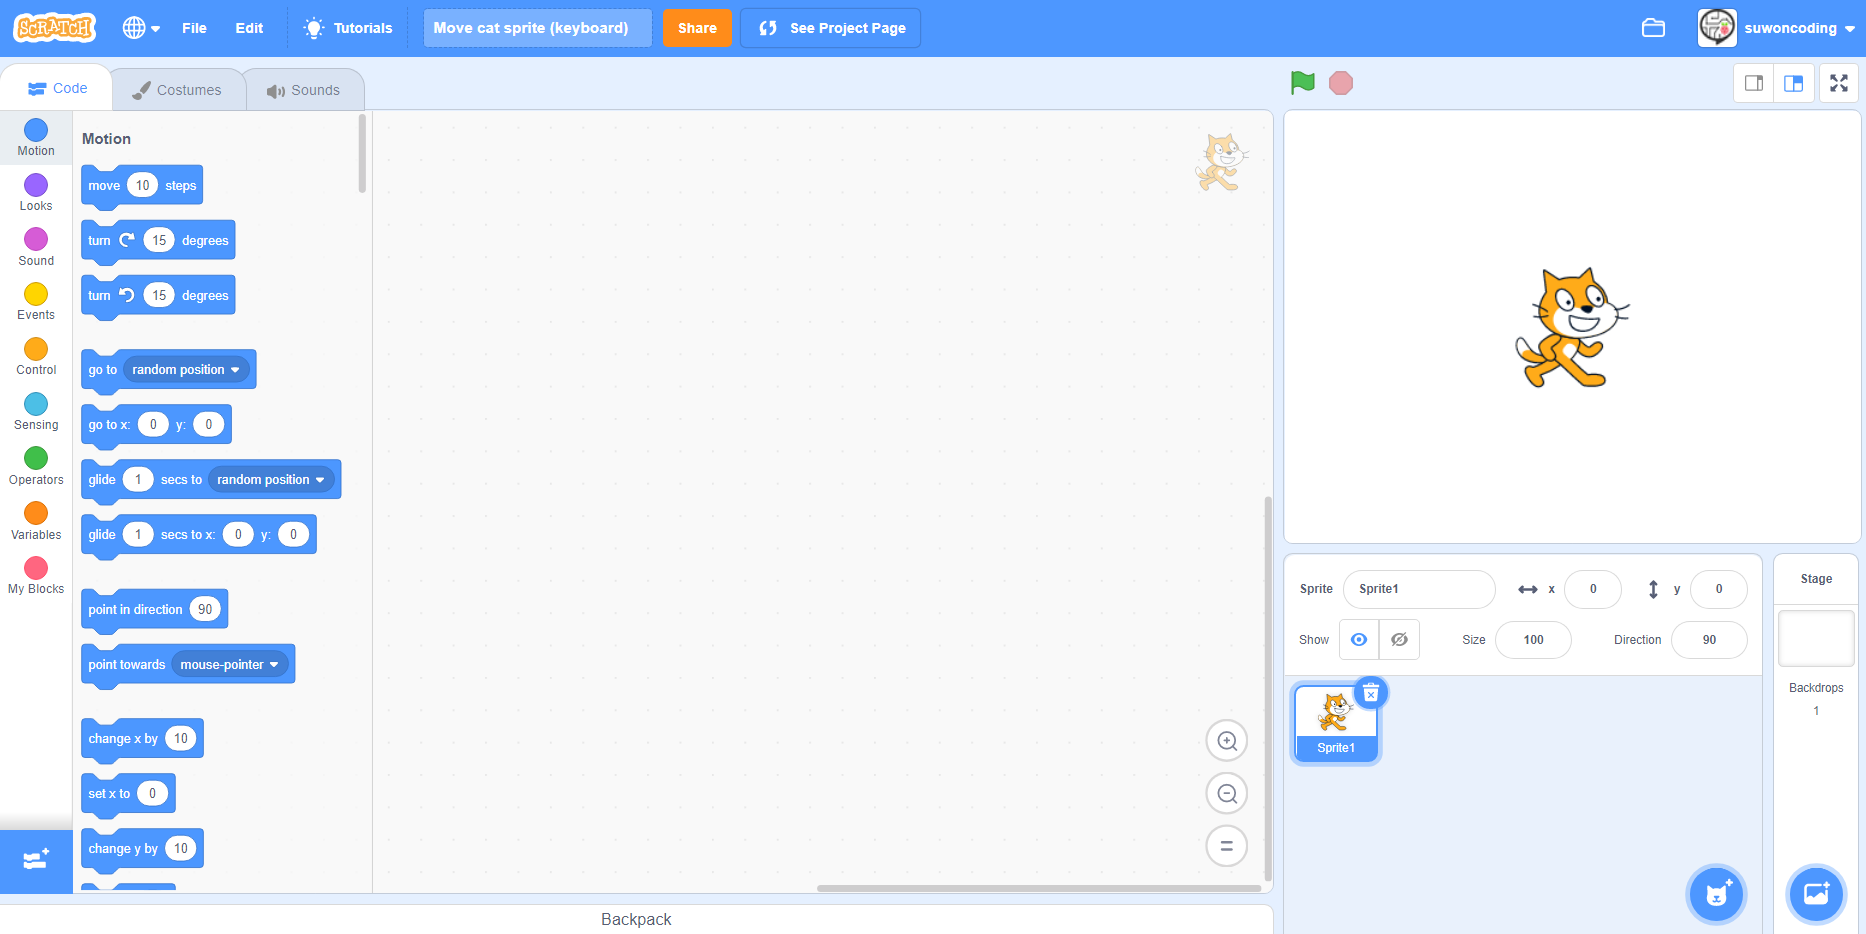The image size is (1866, 934).
Task: Click the workspace vertical scrollbar
Action: pyautogui.click(x=1267, y=688)
